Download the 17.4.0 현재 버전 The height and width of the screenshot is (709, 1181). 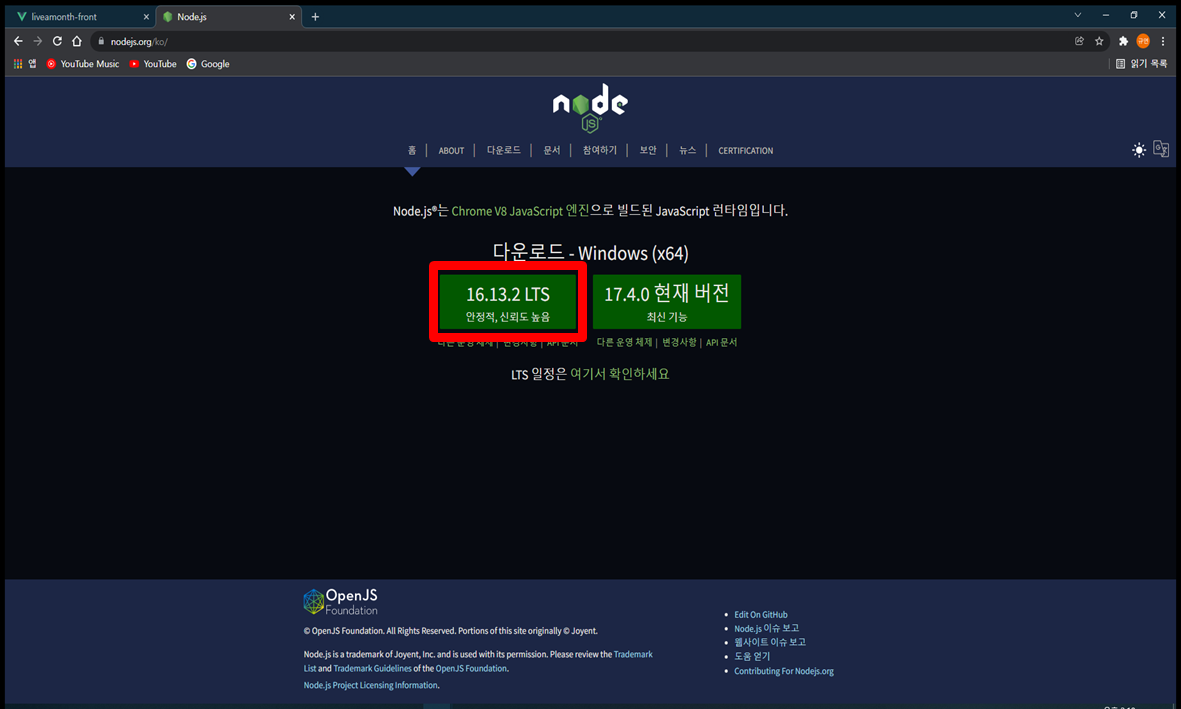point(667,301)
